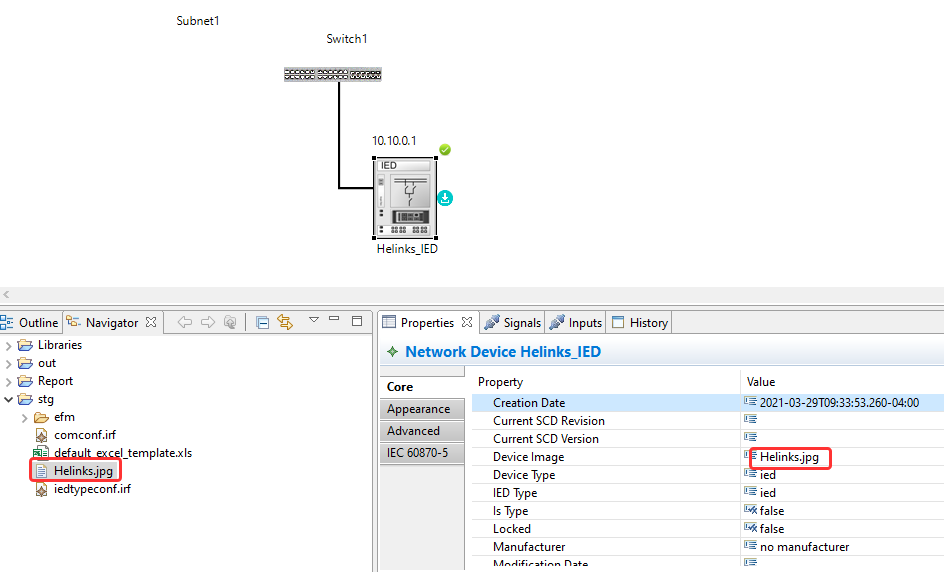Click the Switch1 device icon in the diagram

[x=332, y=74]
